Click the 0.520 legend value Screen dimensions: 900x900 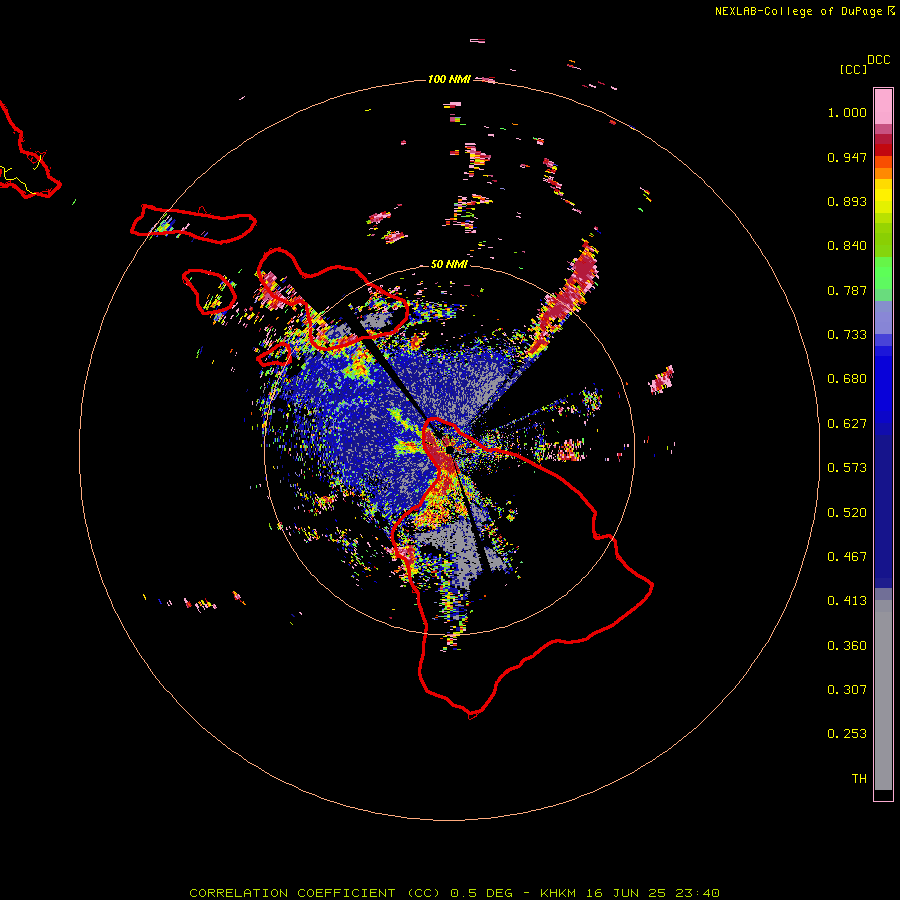tap(847, 513)
